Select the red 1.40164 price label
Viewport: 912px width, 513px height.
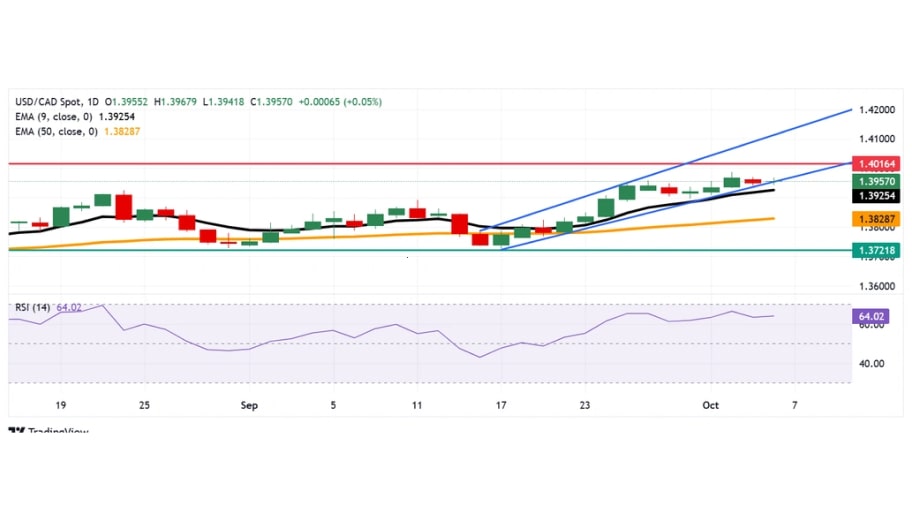[875, 162]
